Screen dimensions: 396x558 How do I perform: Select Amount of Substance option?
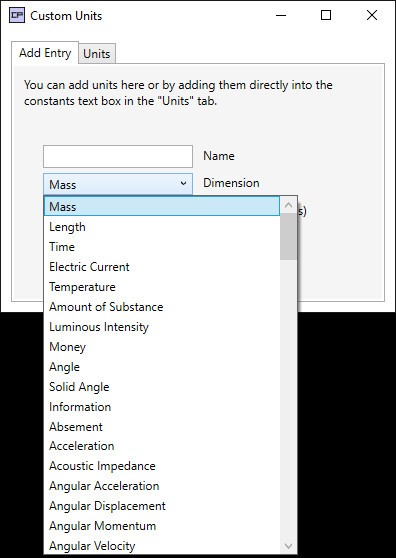coord(162,306)
